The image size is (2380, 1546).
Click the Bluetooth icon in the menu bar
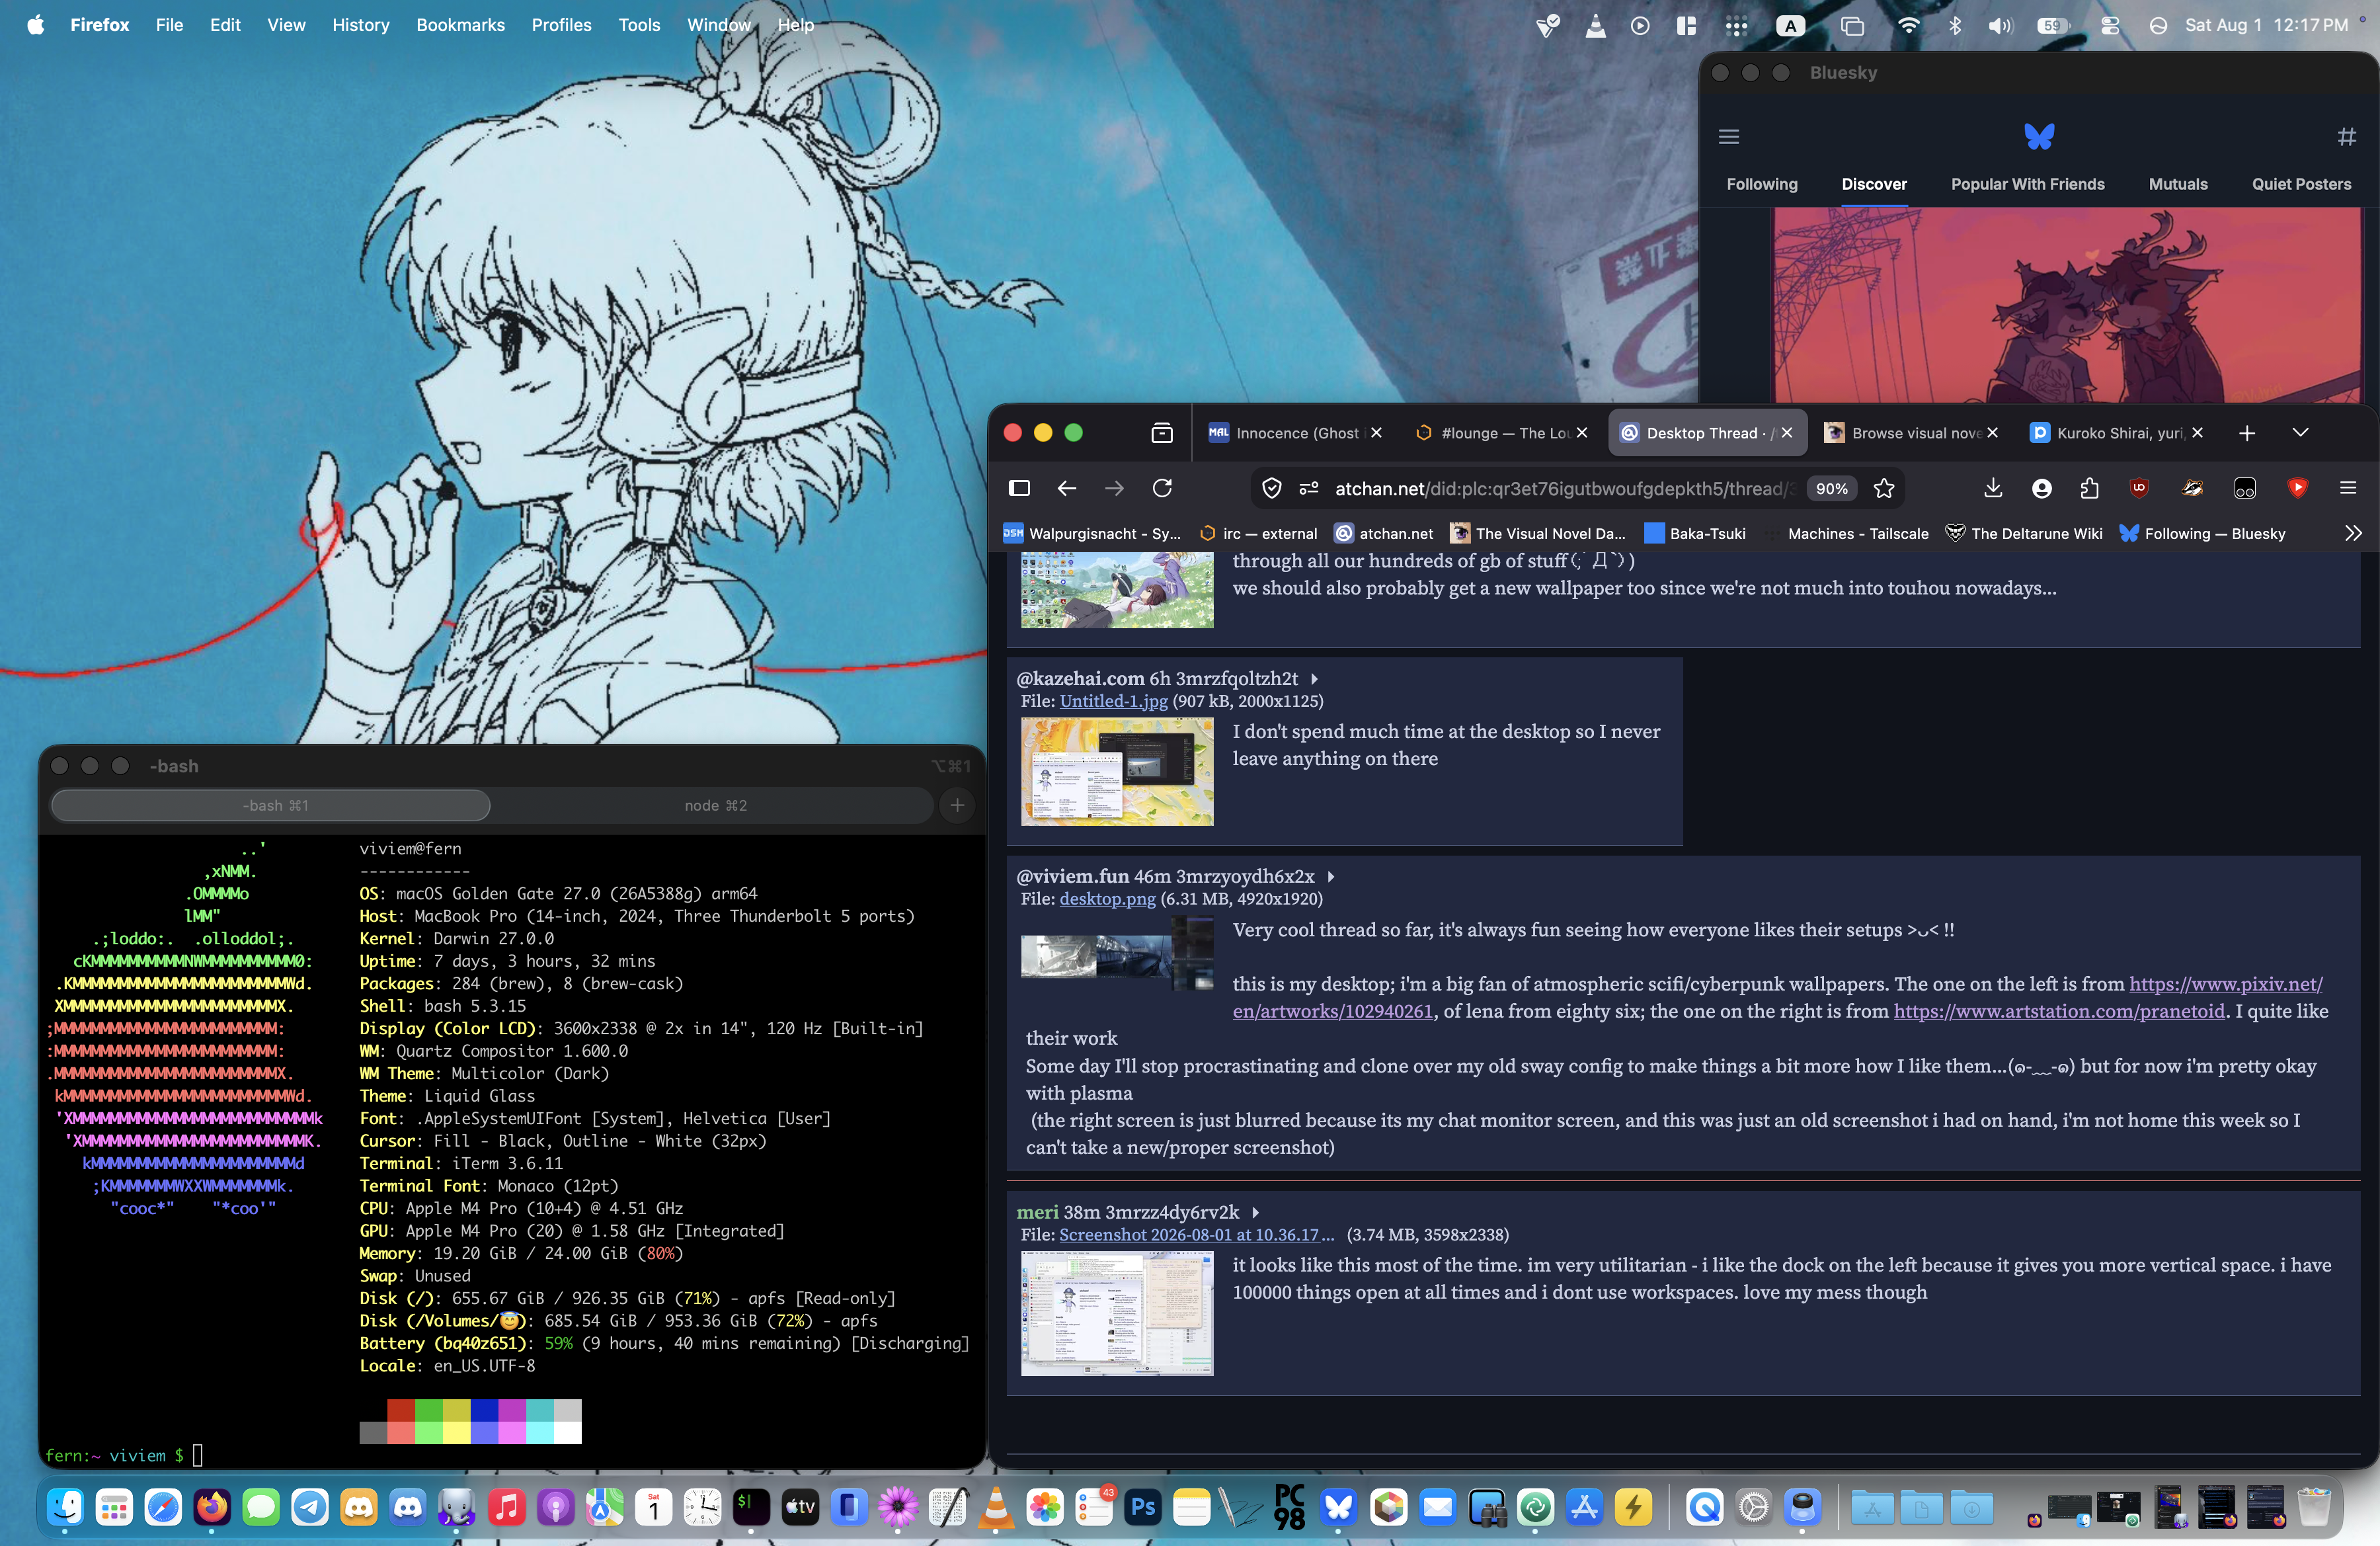1955,25
